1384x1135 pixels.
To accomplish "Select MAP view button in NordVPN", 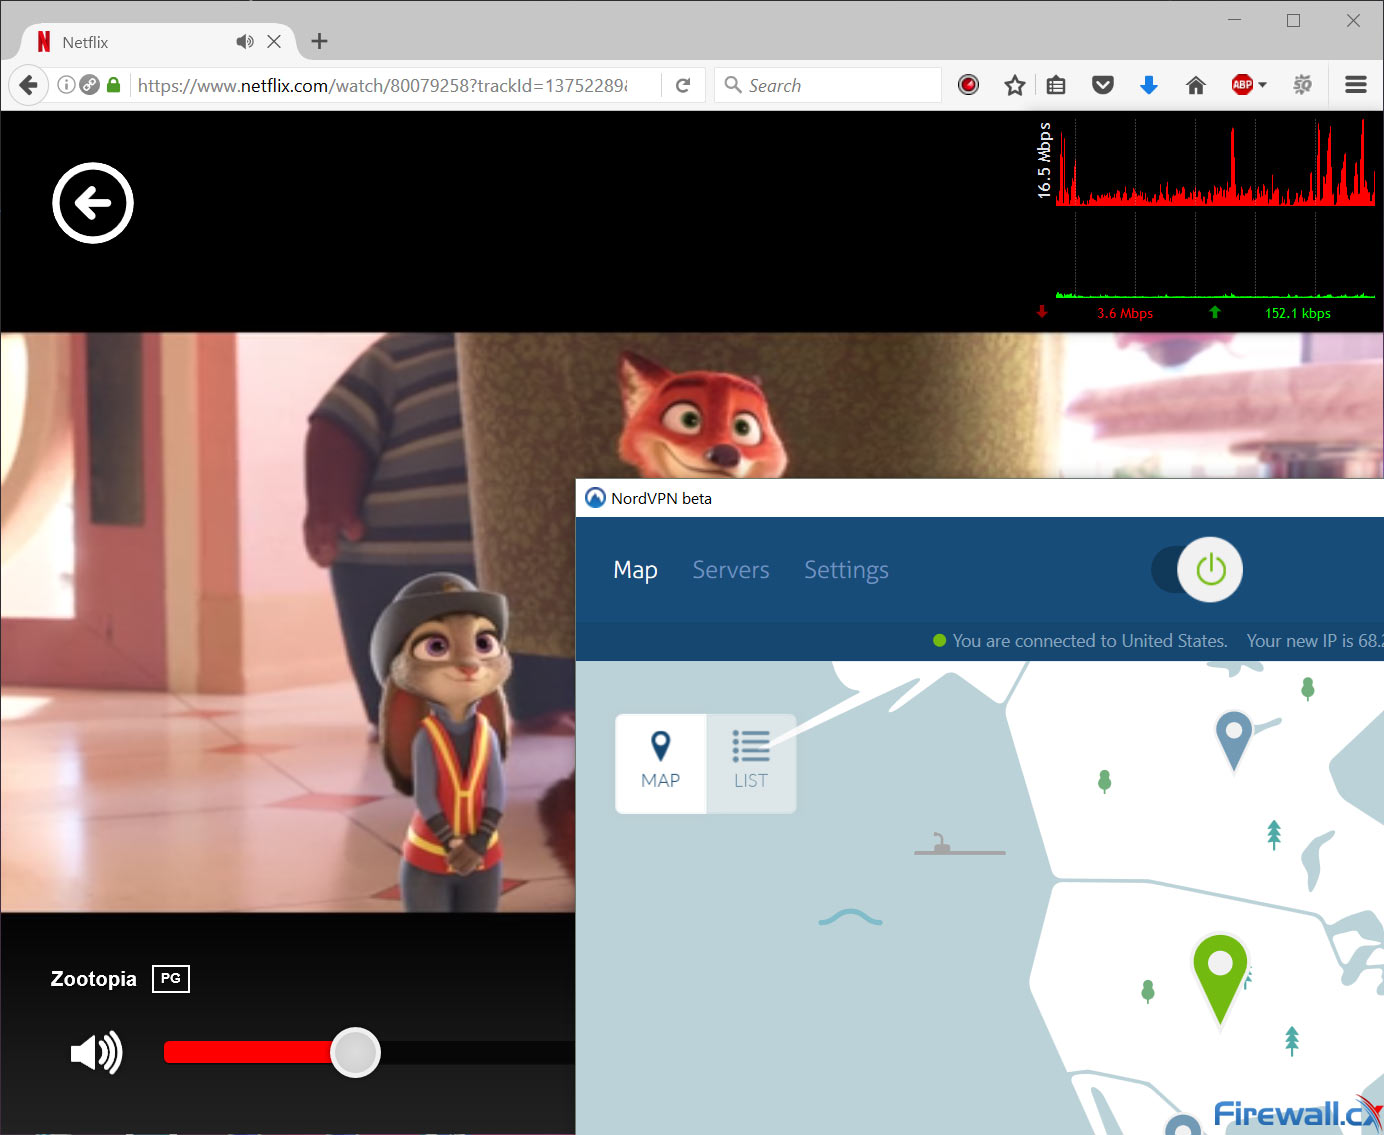I will pos(661,764).
